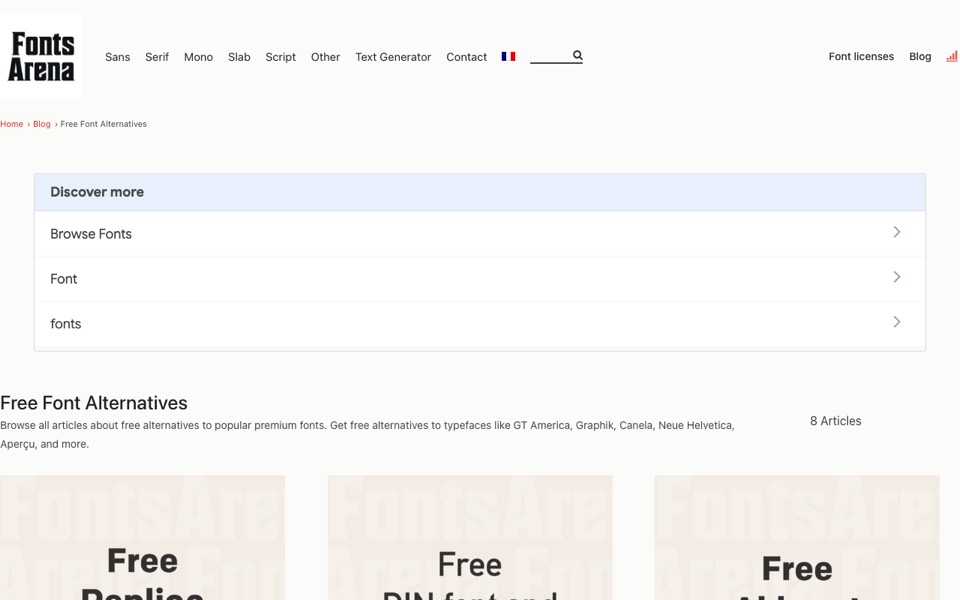Screen dimensions: 960x600
Task: Open the Font row in Discover more
Action: coord(480,279)
